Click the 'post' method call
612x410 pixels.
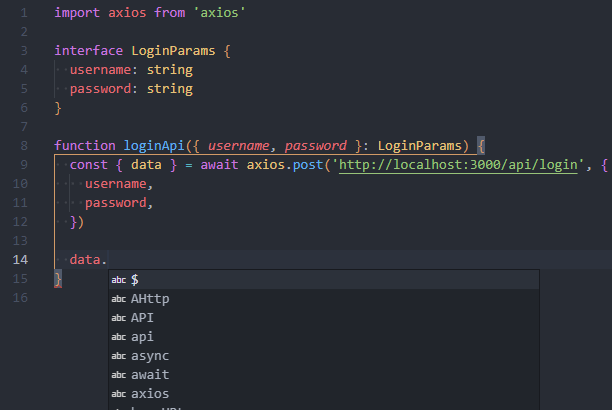click(308, 165)
